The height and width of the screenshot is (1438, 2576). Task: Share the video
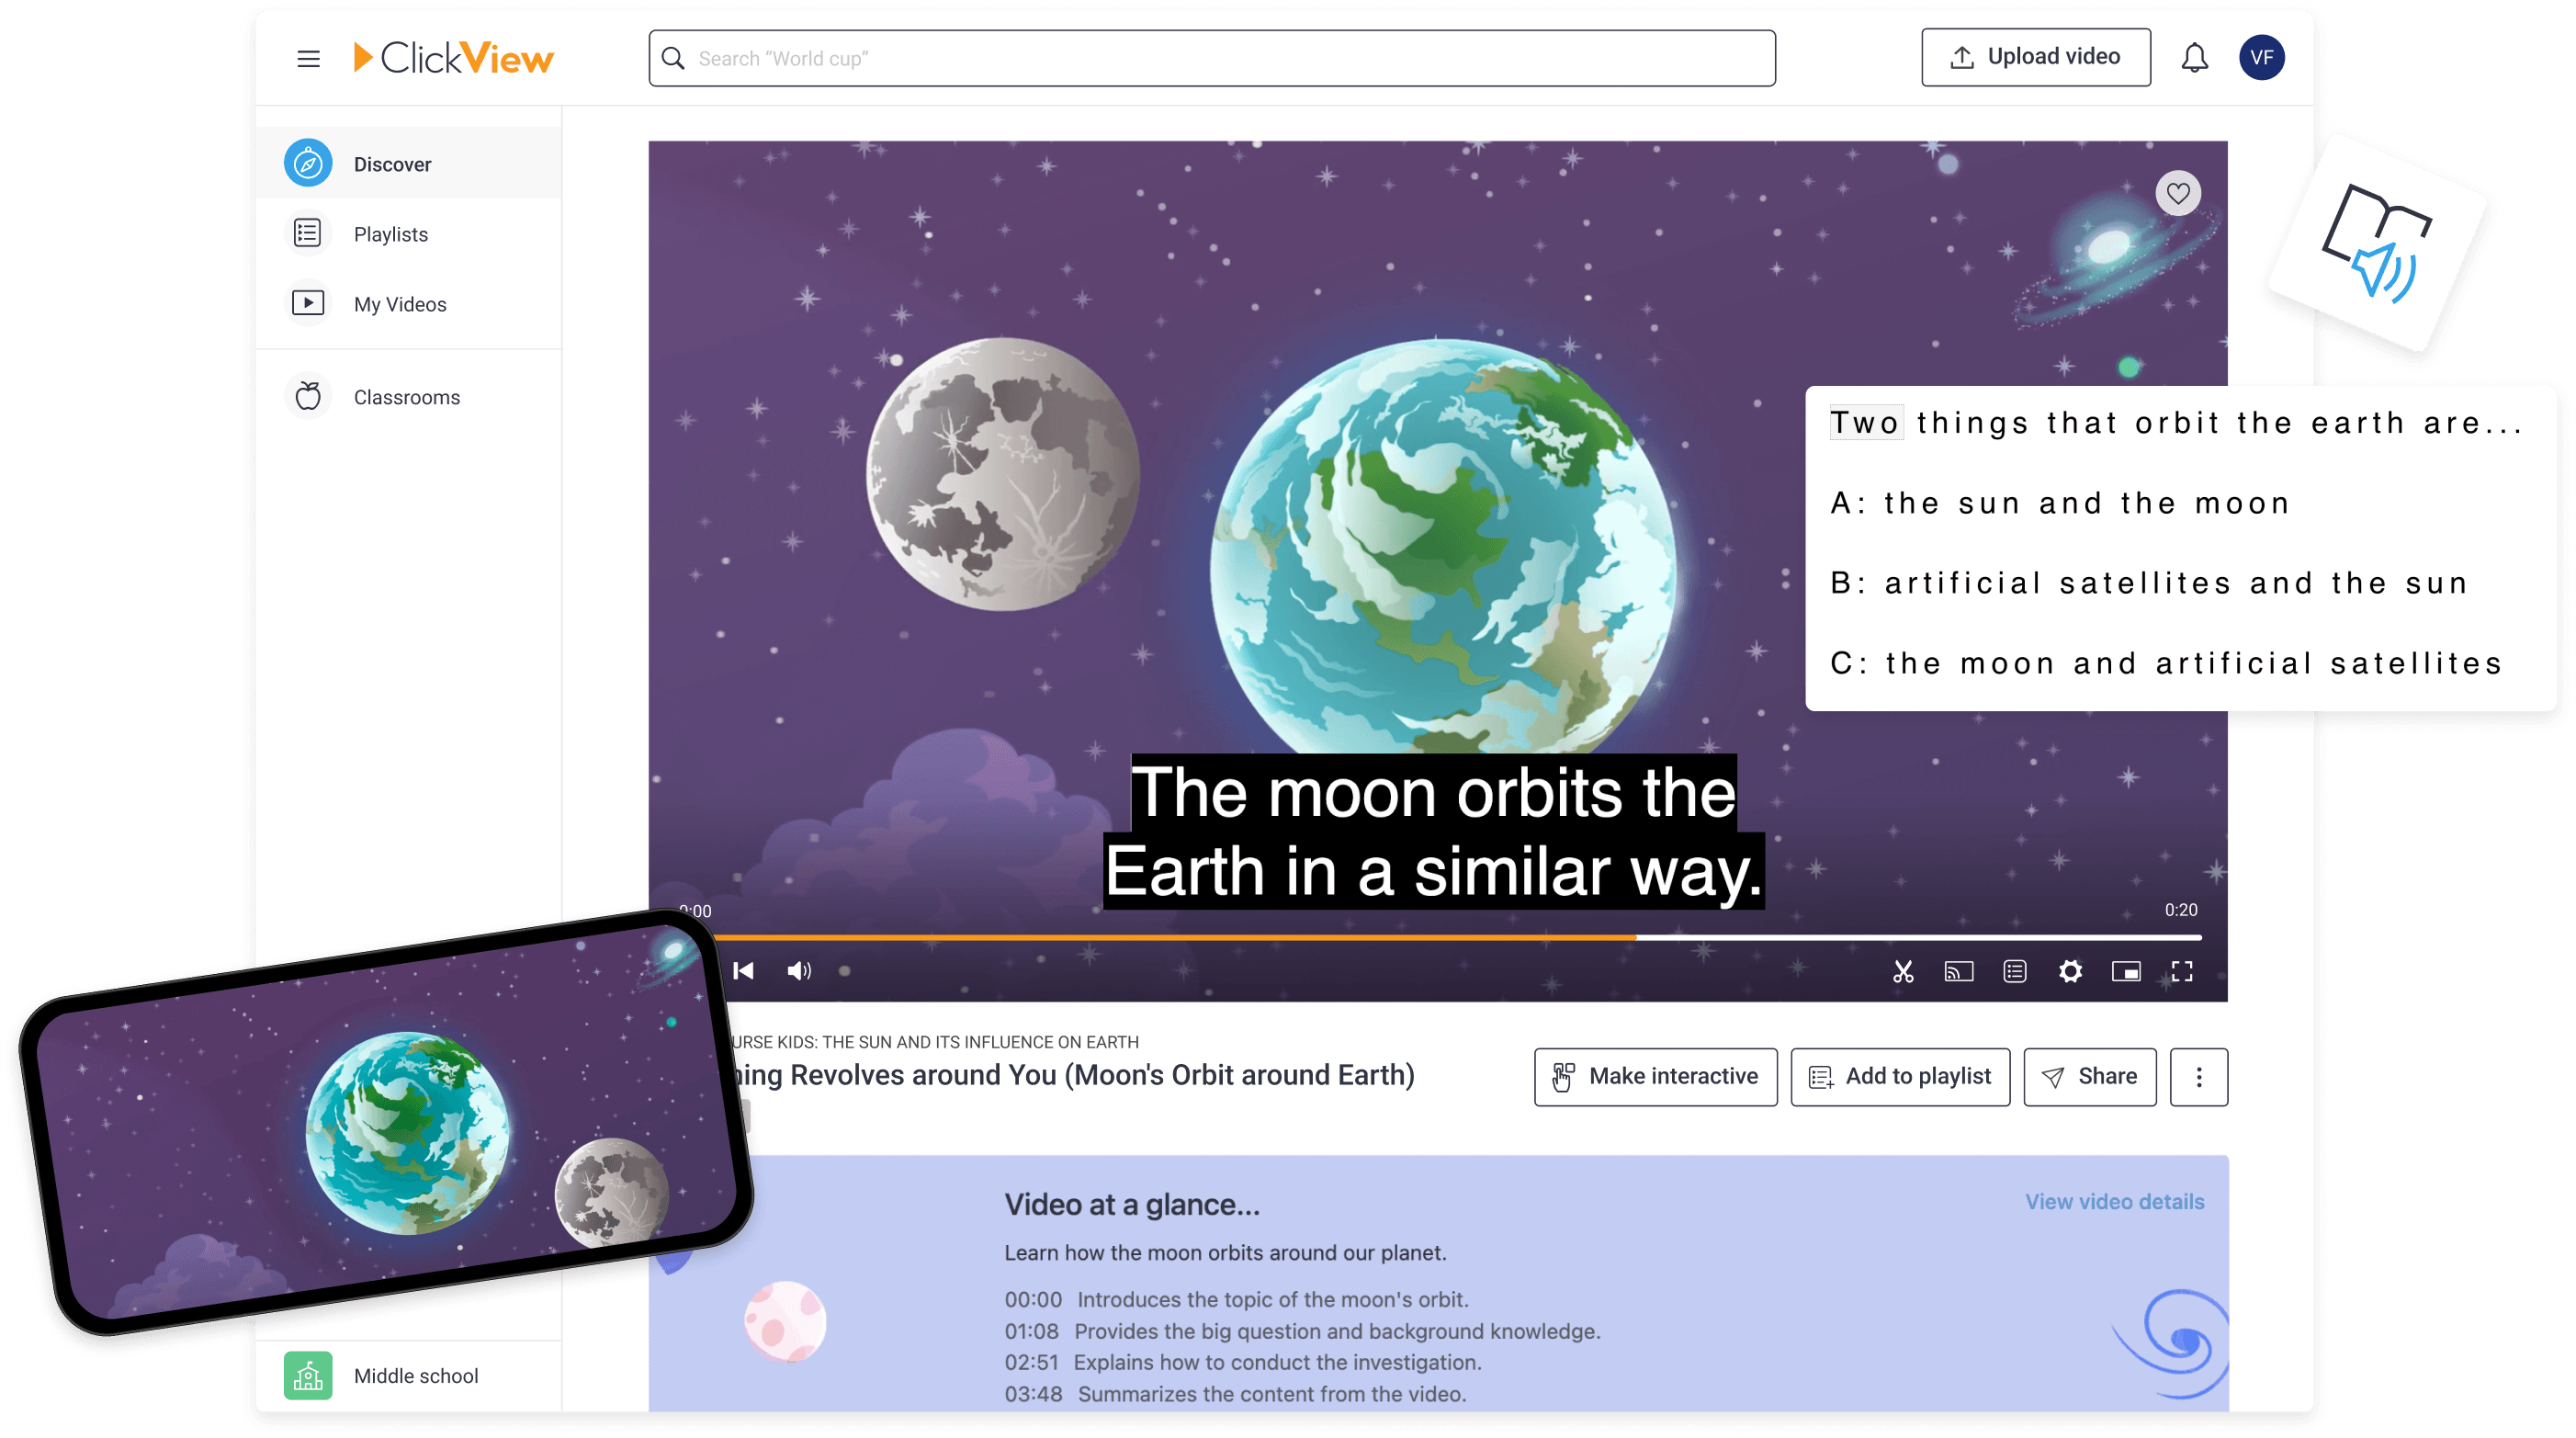pyautogui.click(x=2090, y=1076)
